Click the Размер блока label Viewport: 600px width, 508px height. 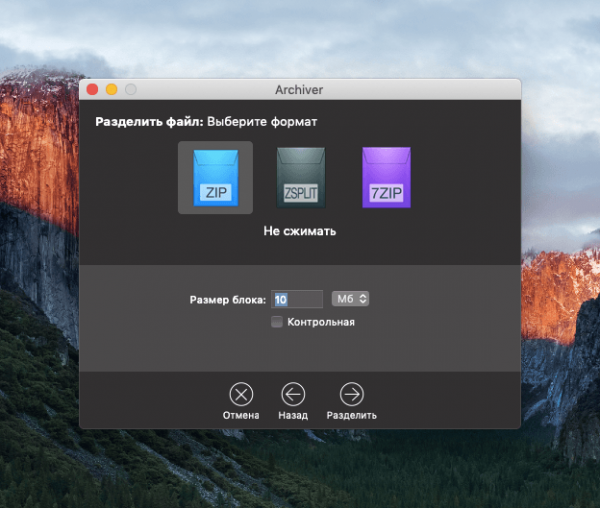click(x=228, y=300)
